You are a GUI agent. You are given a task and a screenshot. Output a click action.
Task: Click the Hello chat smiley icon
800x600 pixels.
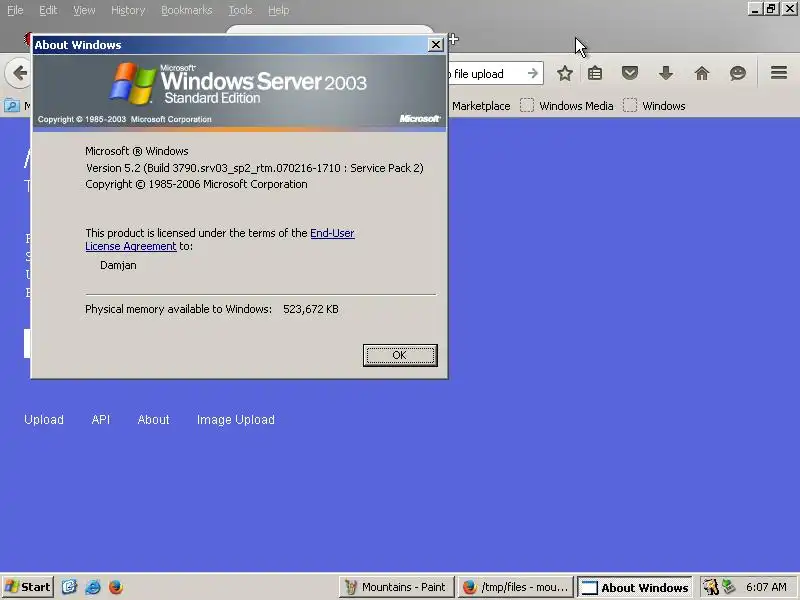pos(738,73)
